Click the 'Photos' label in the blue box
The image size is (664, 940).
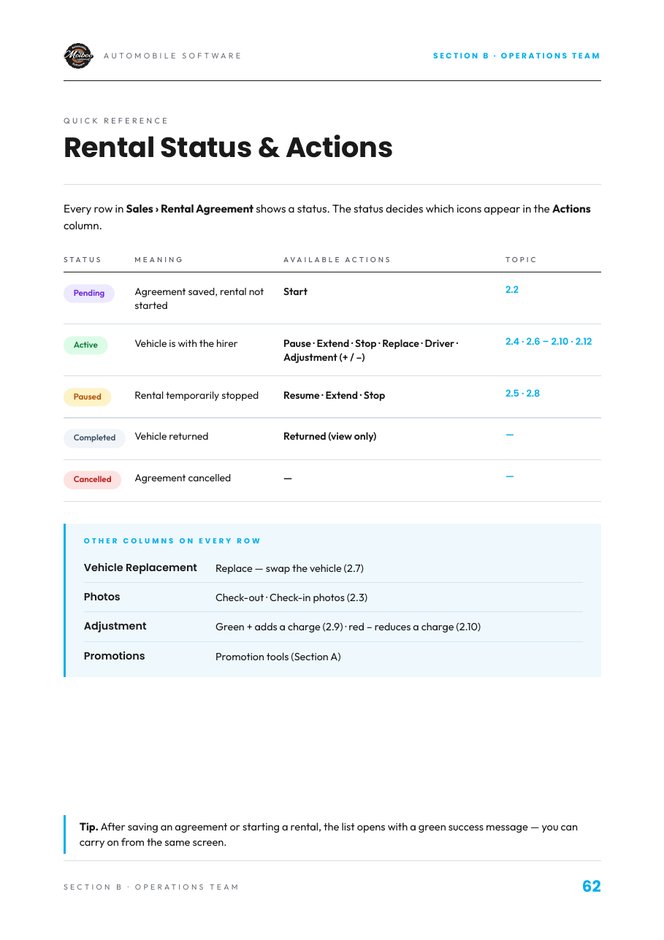(x=102, y=597)
